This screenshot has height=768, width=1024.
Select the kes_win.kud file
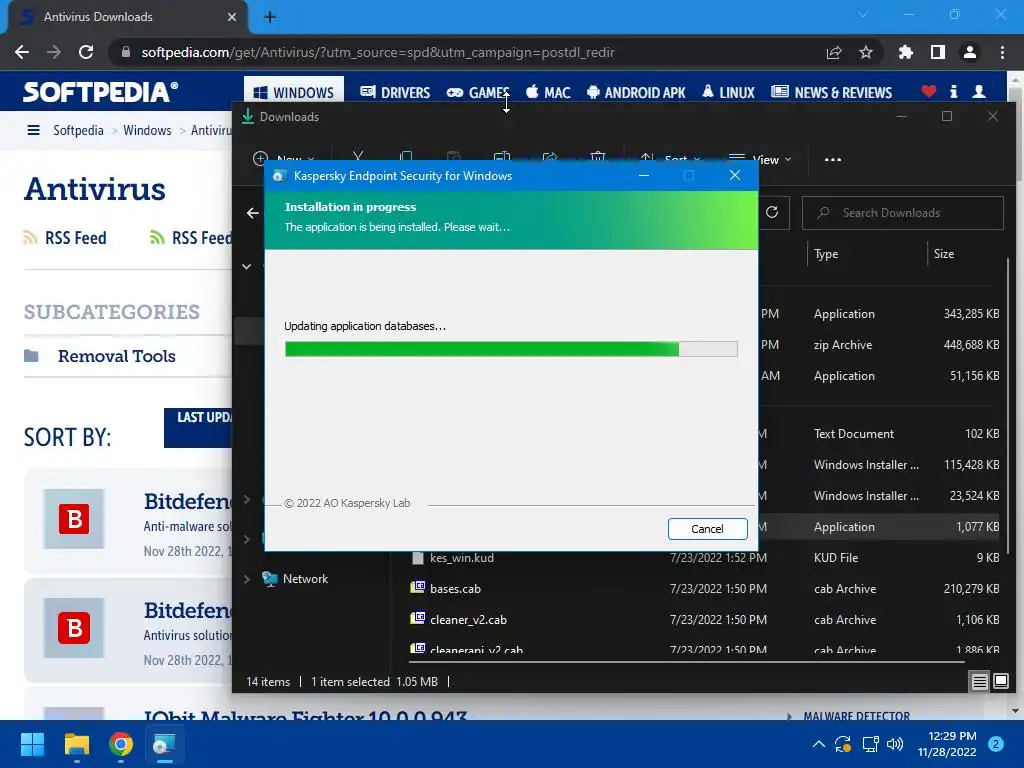click(x=462, y=558)
